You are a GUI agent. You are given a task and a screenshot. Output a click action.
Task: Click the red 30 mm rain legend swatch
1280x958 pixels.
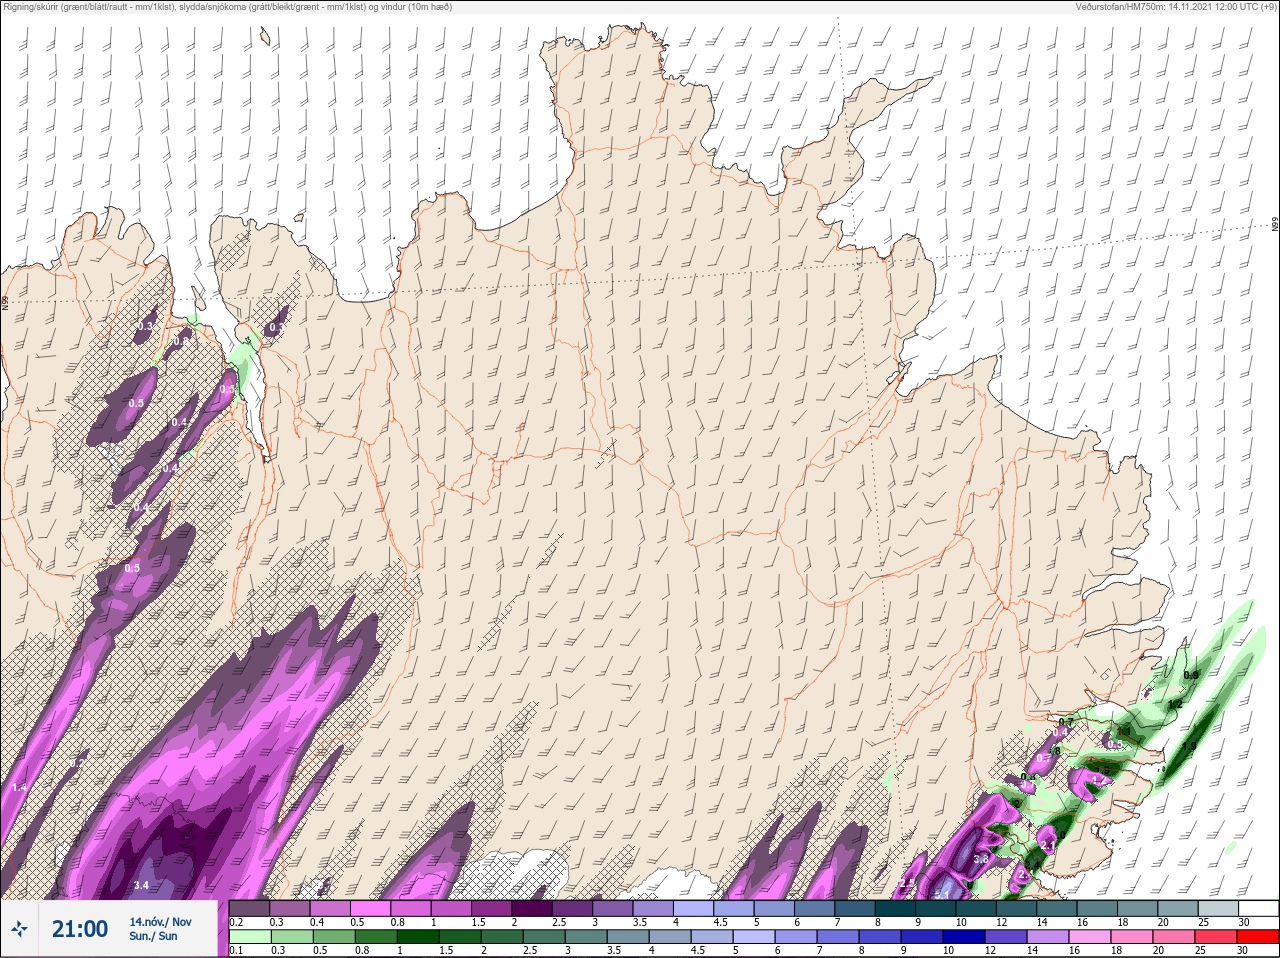tap(1258, 937)
